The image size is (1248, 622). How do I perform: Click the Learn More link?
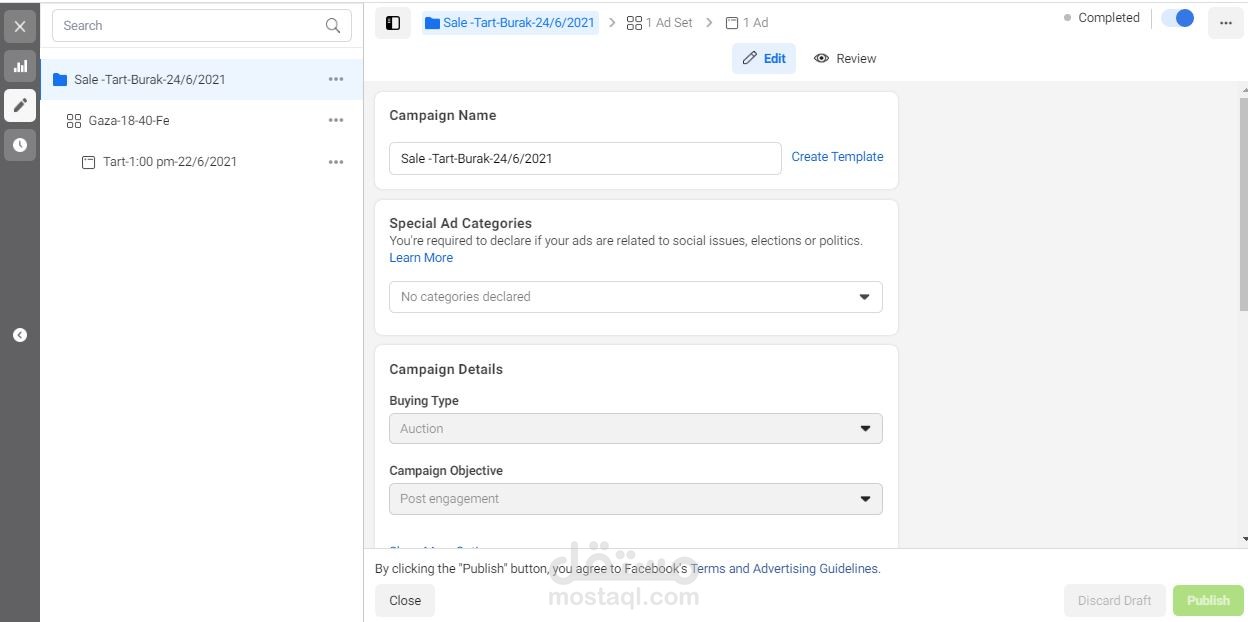(421, 258)
